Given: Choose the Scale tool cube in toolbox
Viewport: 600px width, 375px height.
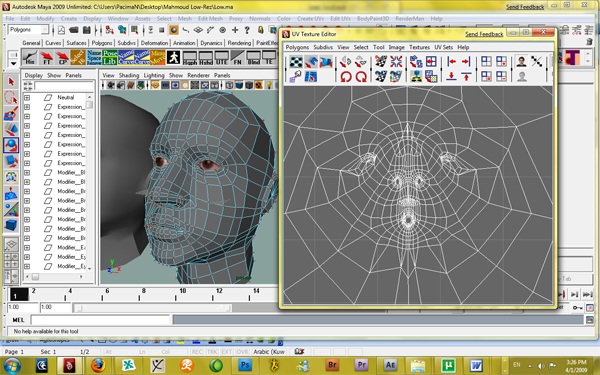Looking at the screenshot, I should (x=11, y=161).
